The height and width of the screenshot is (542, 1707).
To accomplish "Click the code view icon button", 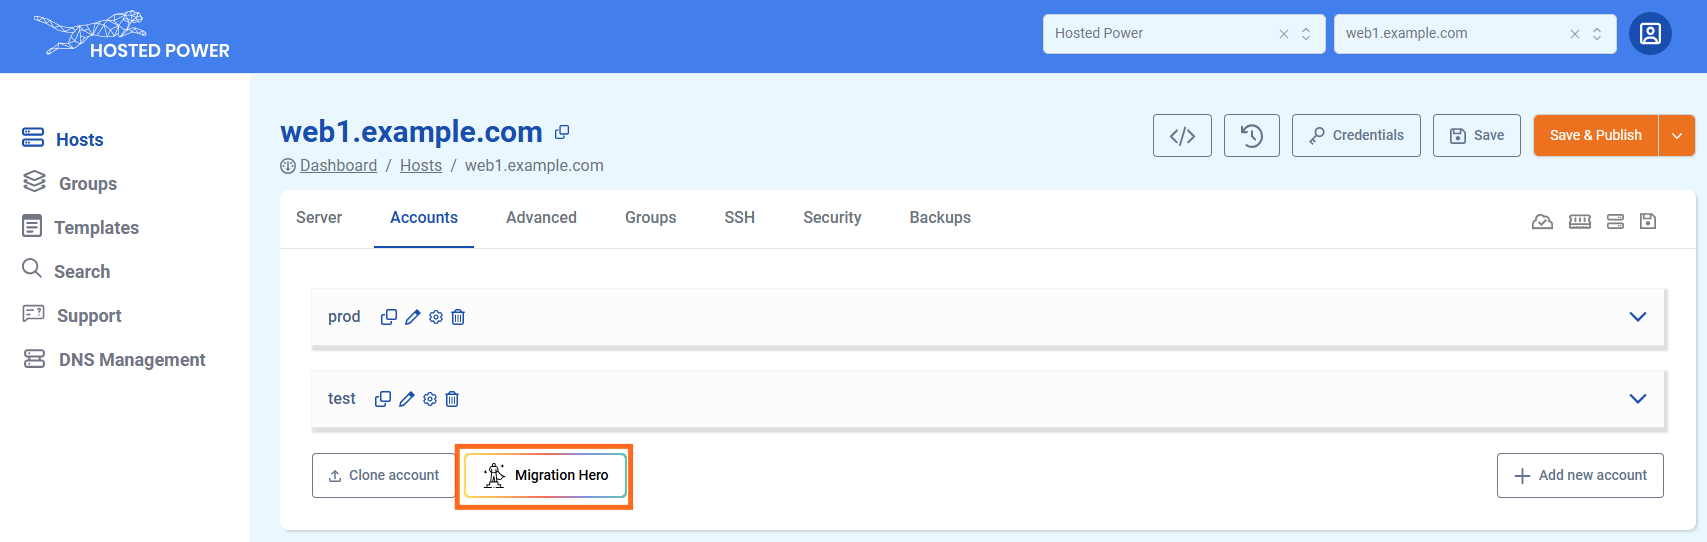I will point(1182,136).
